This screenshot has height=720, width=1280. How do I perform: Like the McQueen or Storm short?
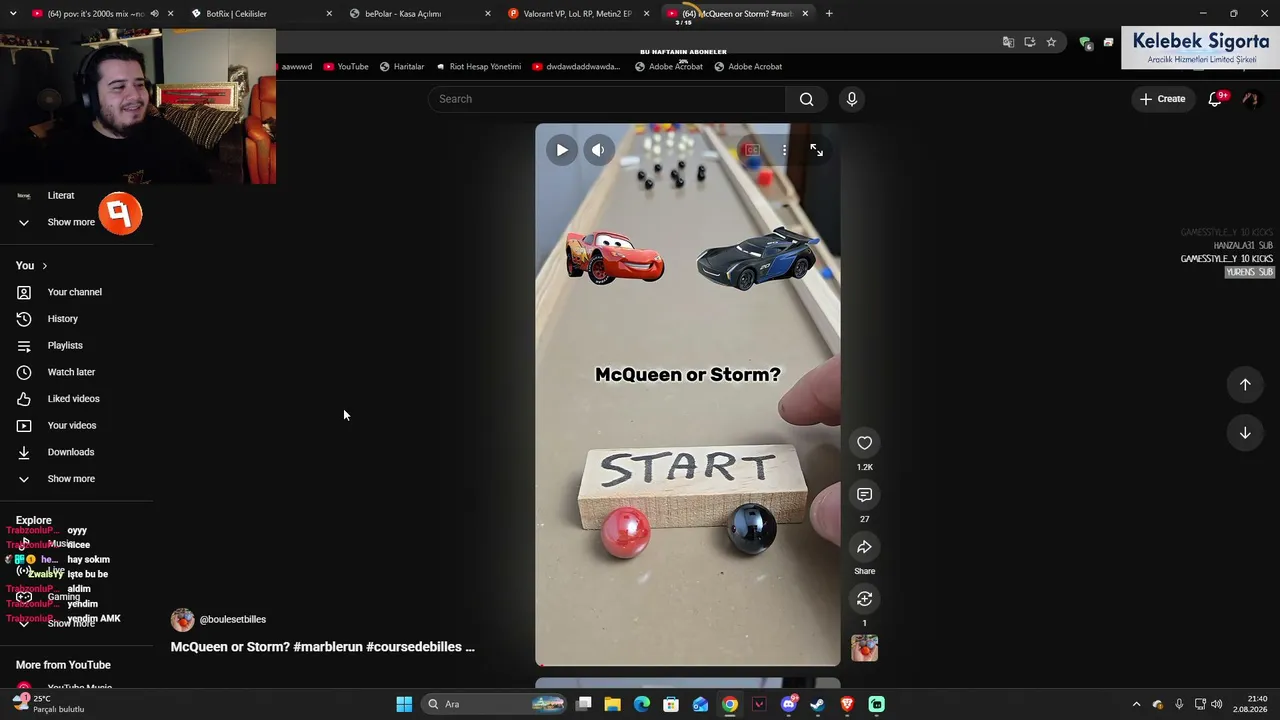tap(865, 443)
